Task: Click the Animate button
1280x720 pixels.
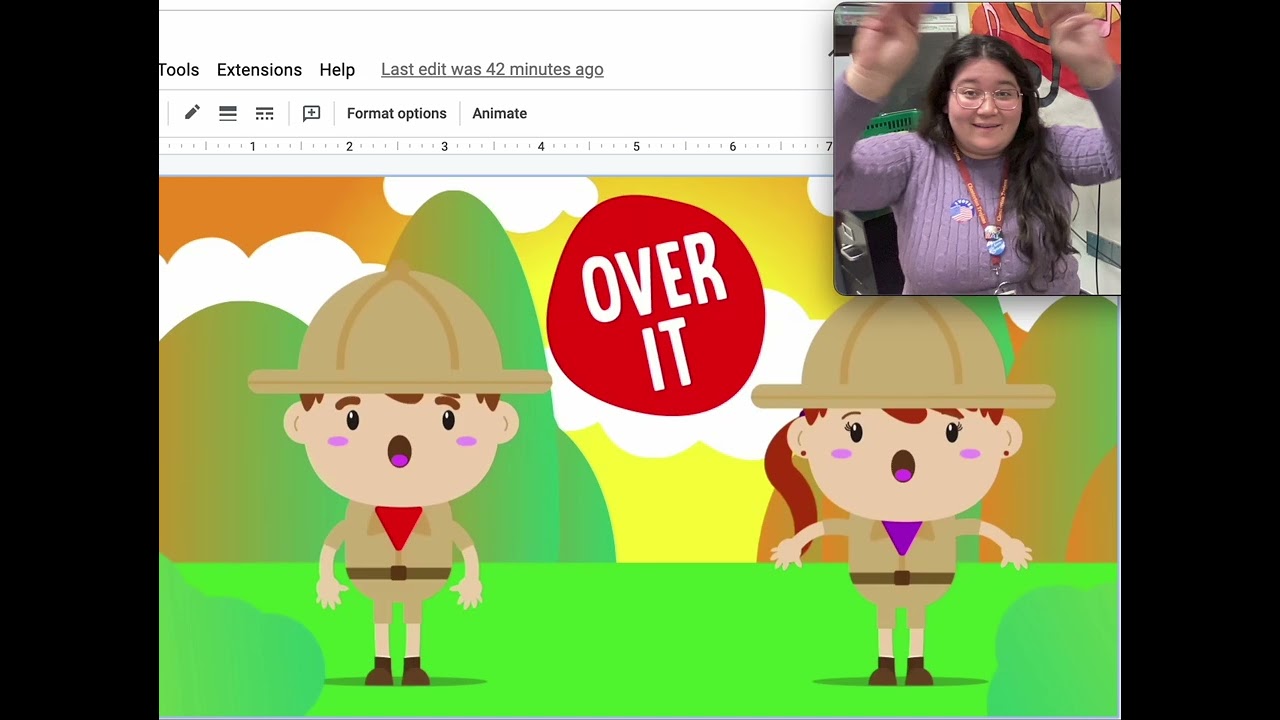Action: 499,113
